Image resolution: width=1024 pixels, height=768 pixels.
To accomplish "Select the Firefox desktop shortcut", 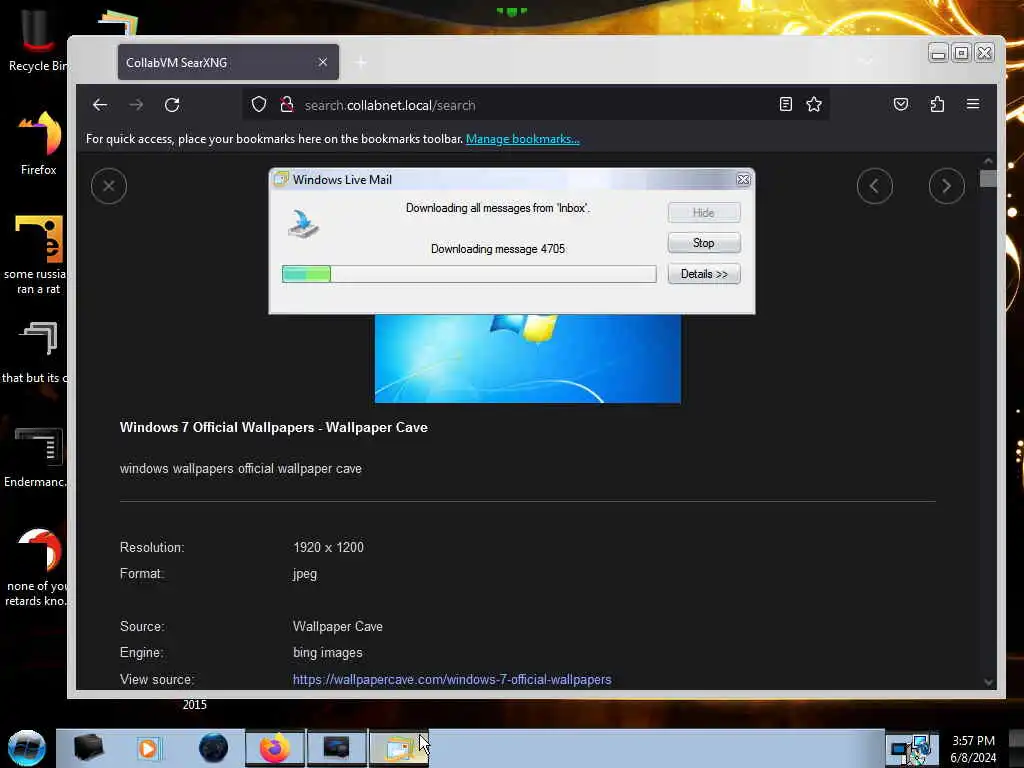I will [38, 144].
